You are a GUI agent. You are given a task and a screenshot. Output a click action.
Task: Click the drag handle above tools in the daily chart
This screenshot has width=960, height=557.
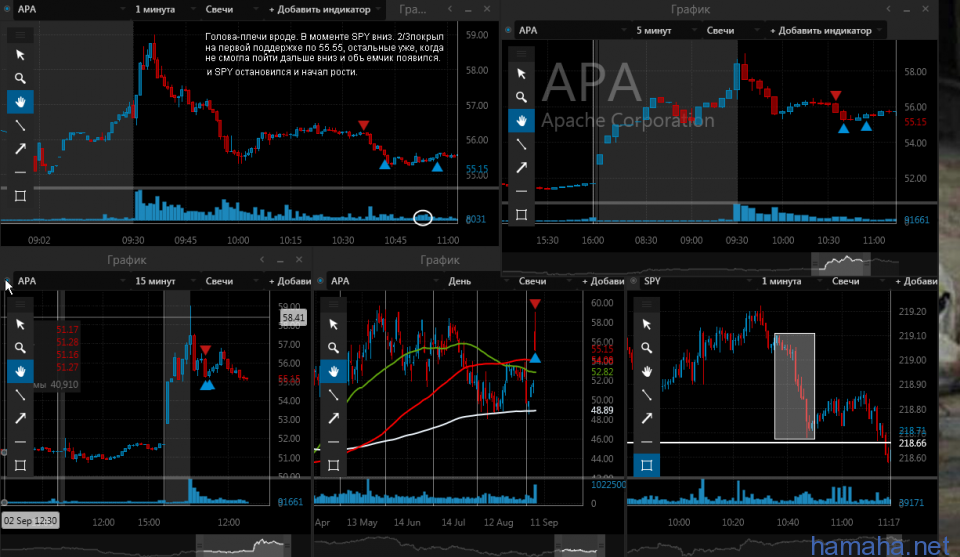click(x=334, y=301)
